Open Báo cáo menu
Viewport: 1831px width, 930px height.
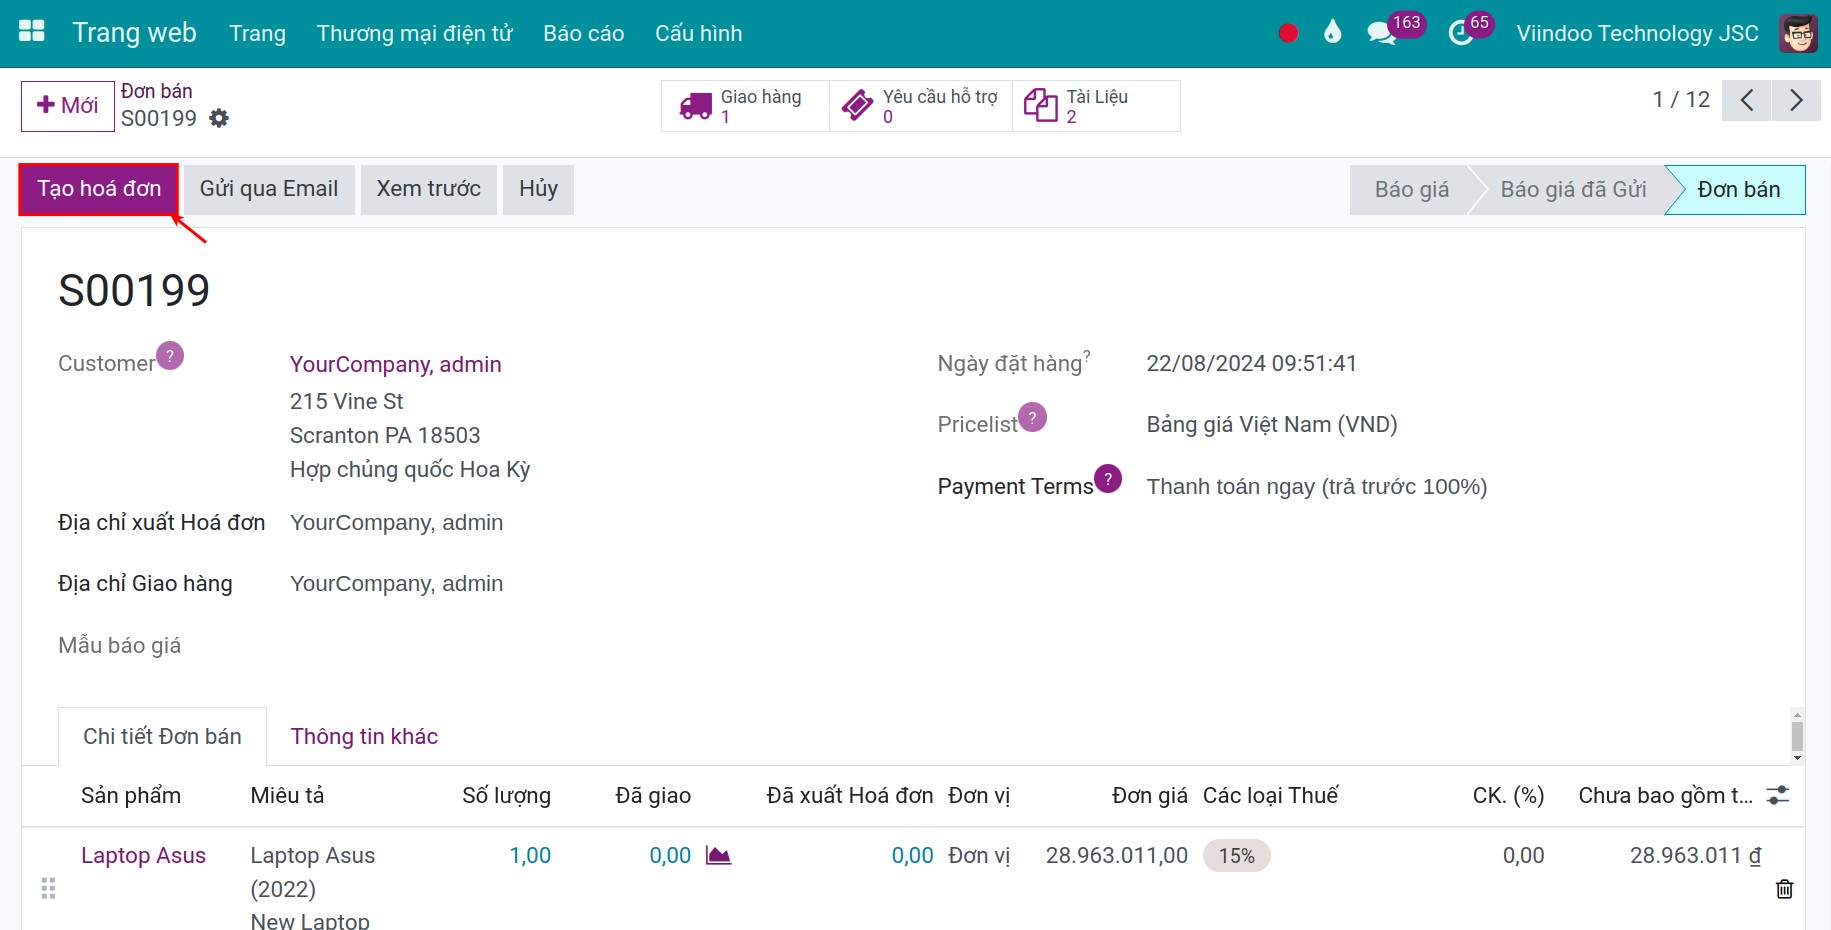[584, 33]
